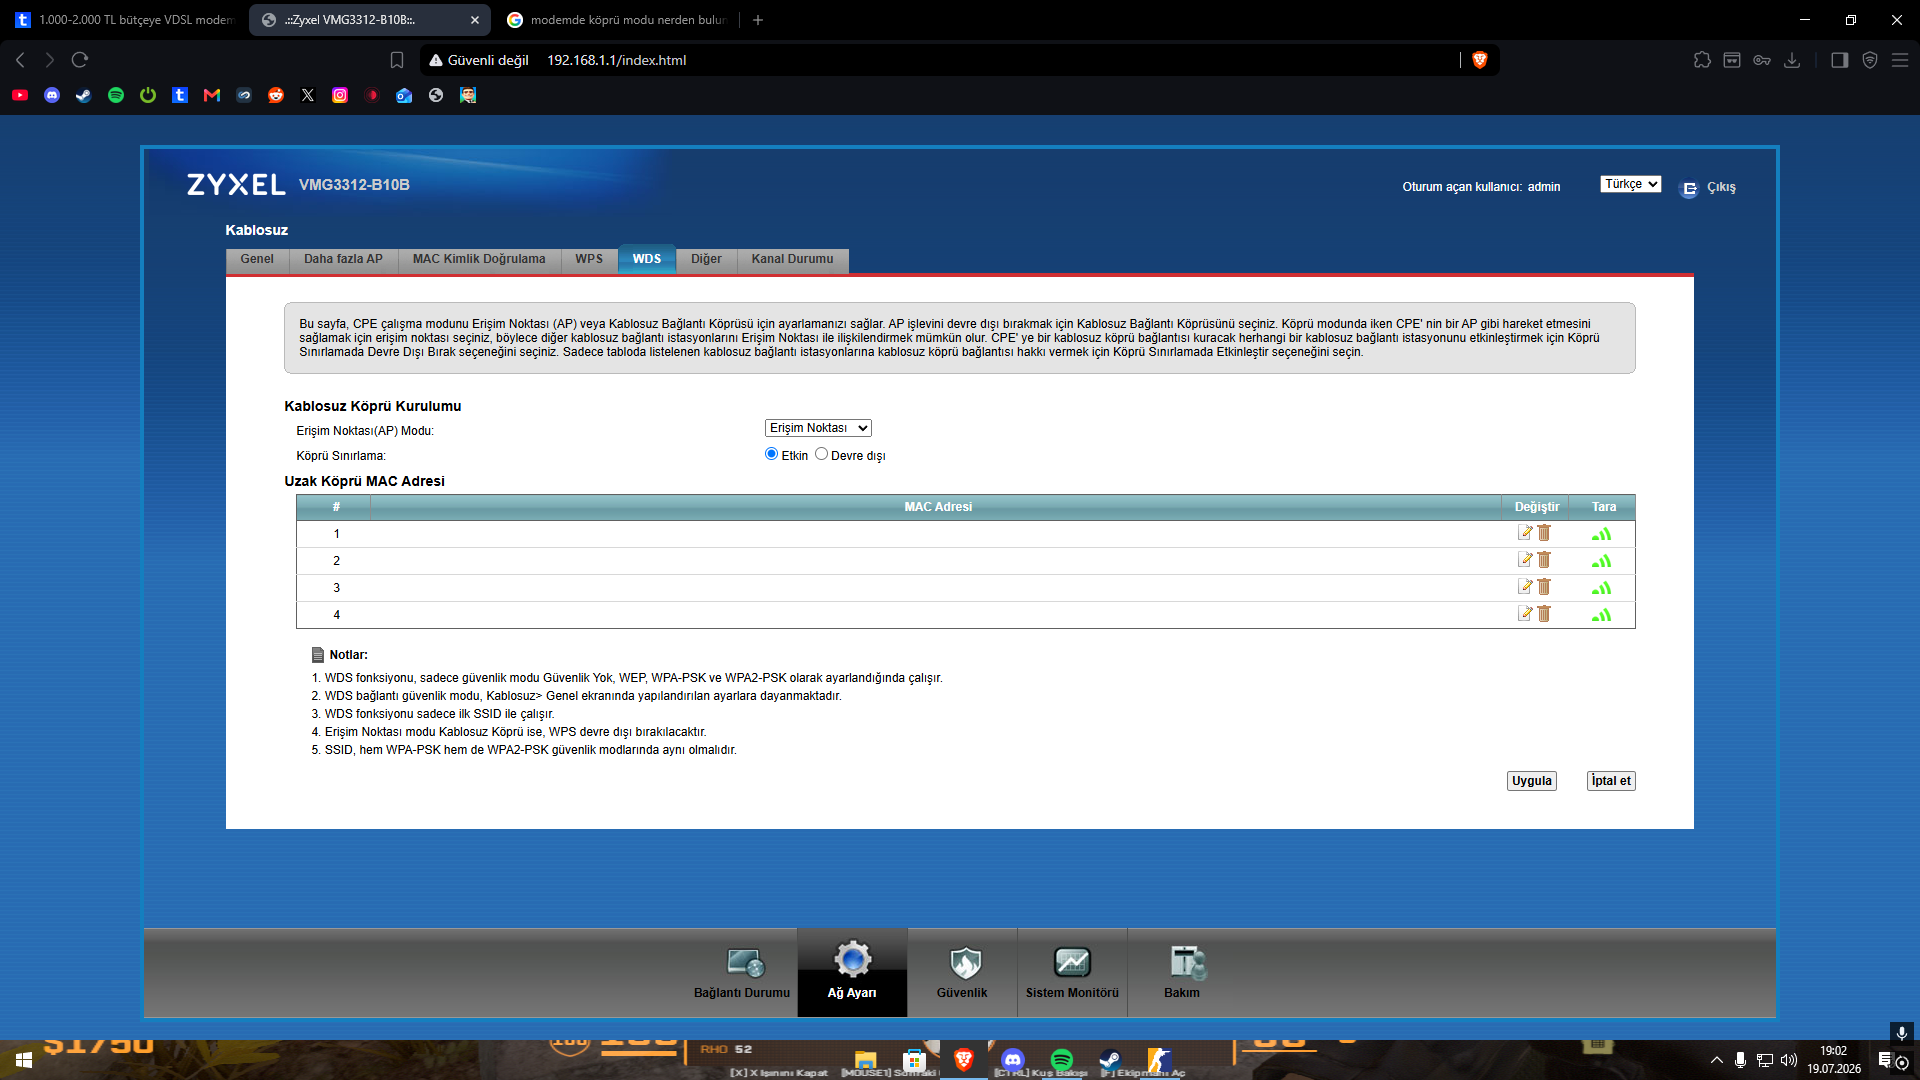1920x1080 pixels.
Task: Switch to the Daha fazla AP tab
Action: point(344,259)
